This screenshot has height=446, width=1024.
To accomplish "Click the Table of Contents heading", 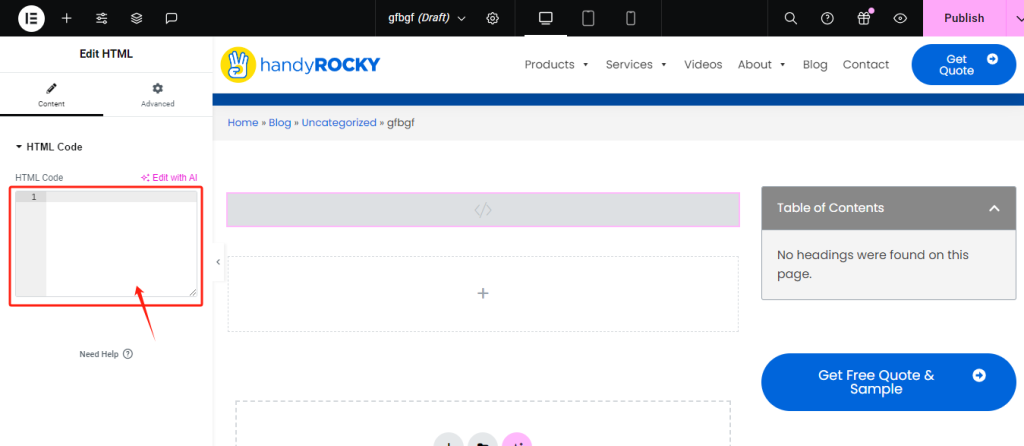I will pos(830,208).
